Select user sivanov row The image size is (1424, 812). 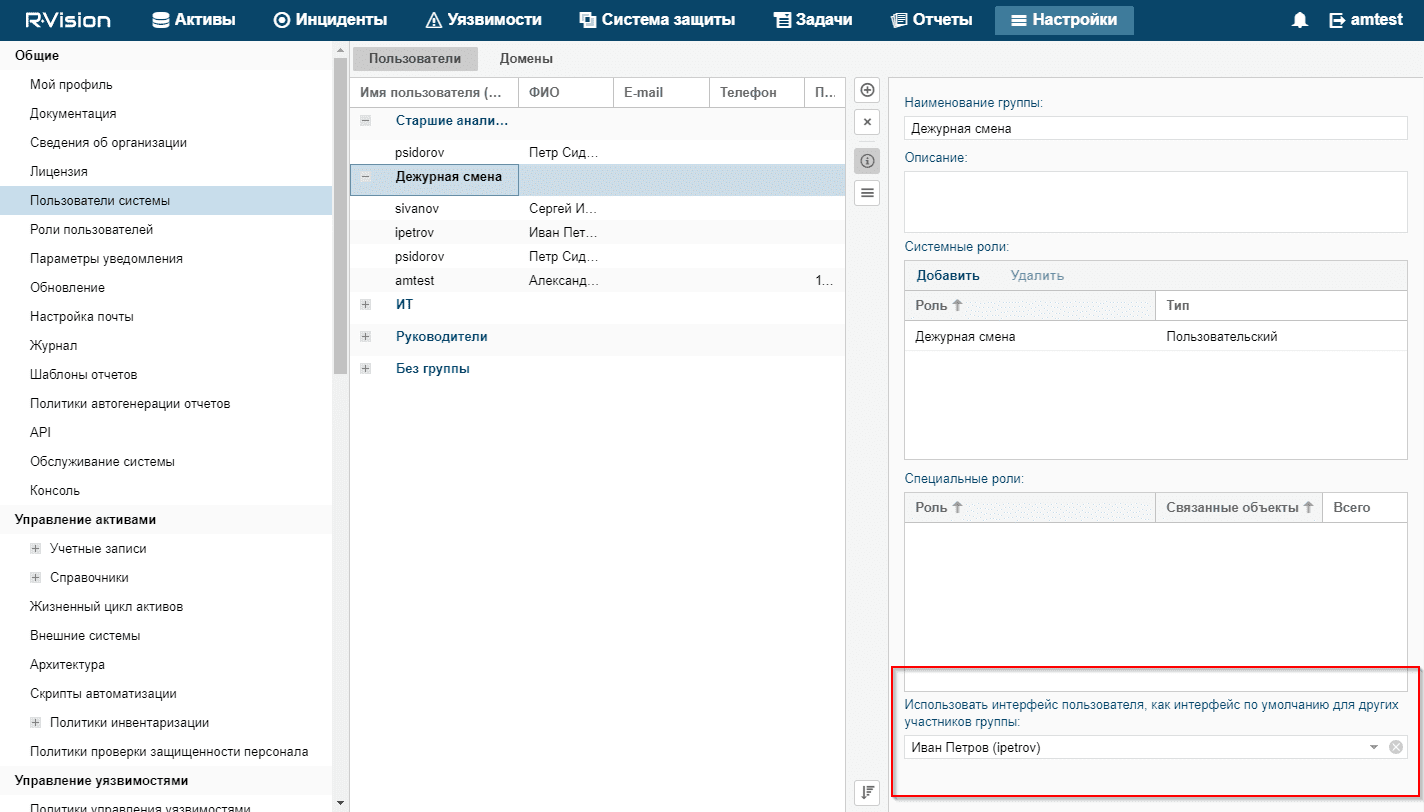point(418,209)
